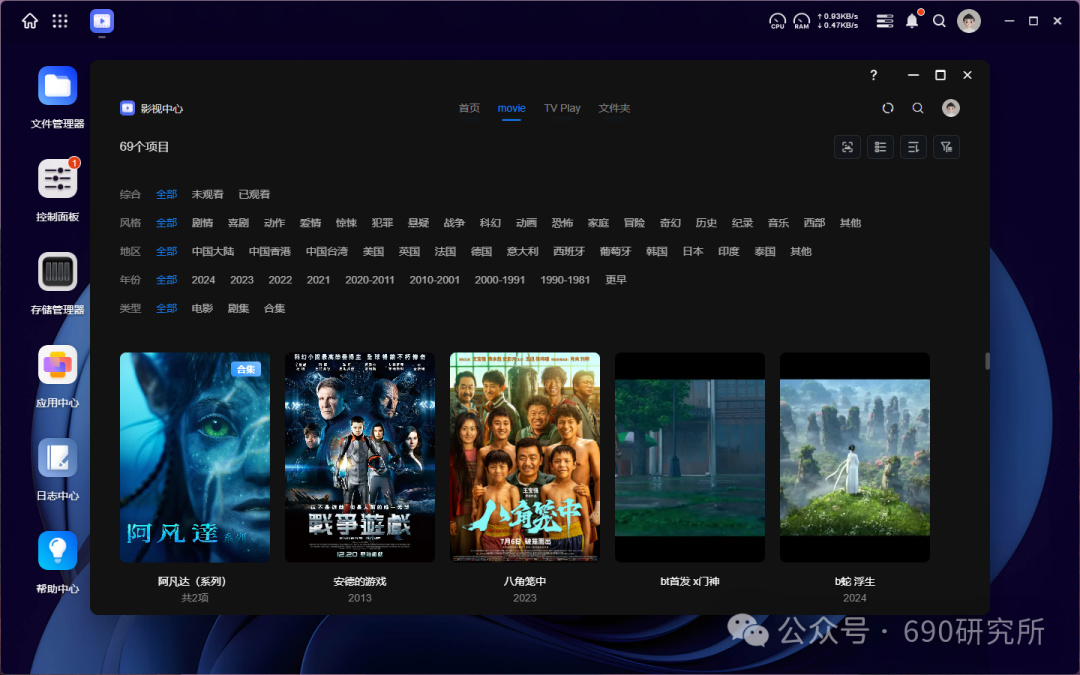Open the system search magnifier in top bar
1080x675 pixels.
coord(939,21)
